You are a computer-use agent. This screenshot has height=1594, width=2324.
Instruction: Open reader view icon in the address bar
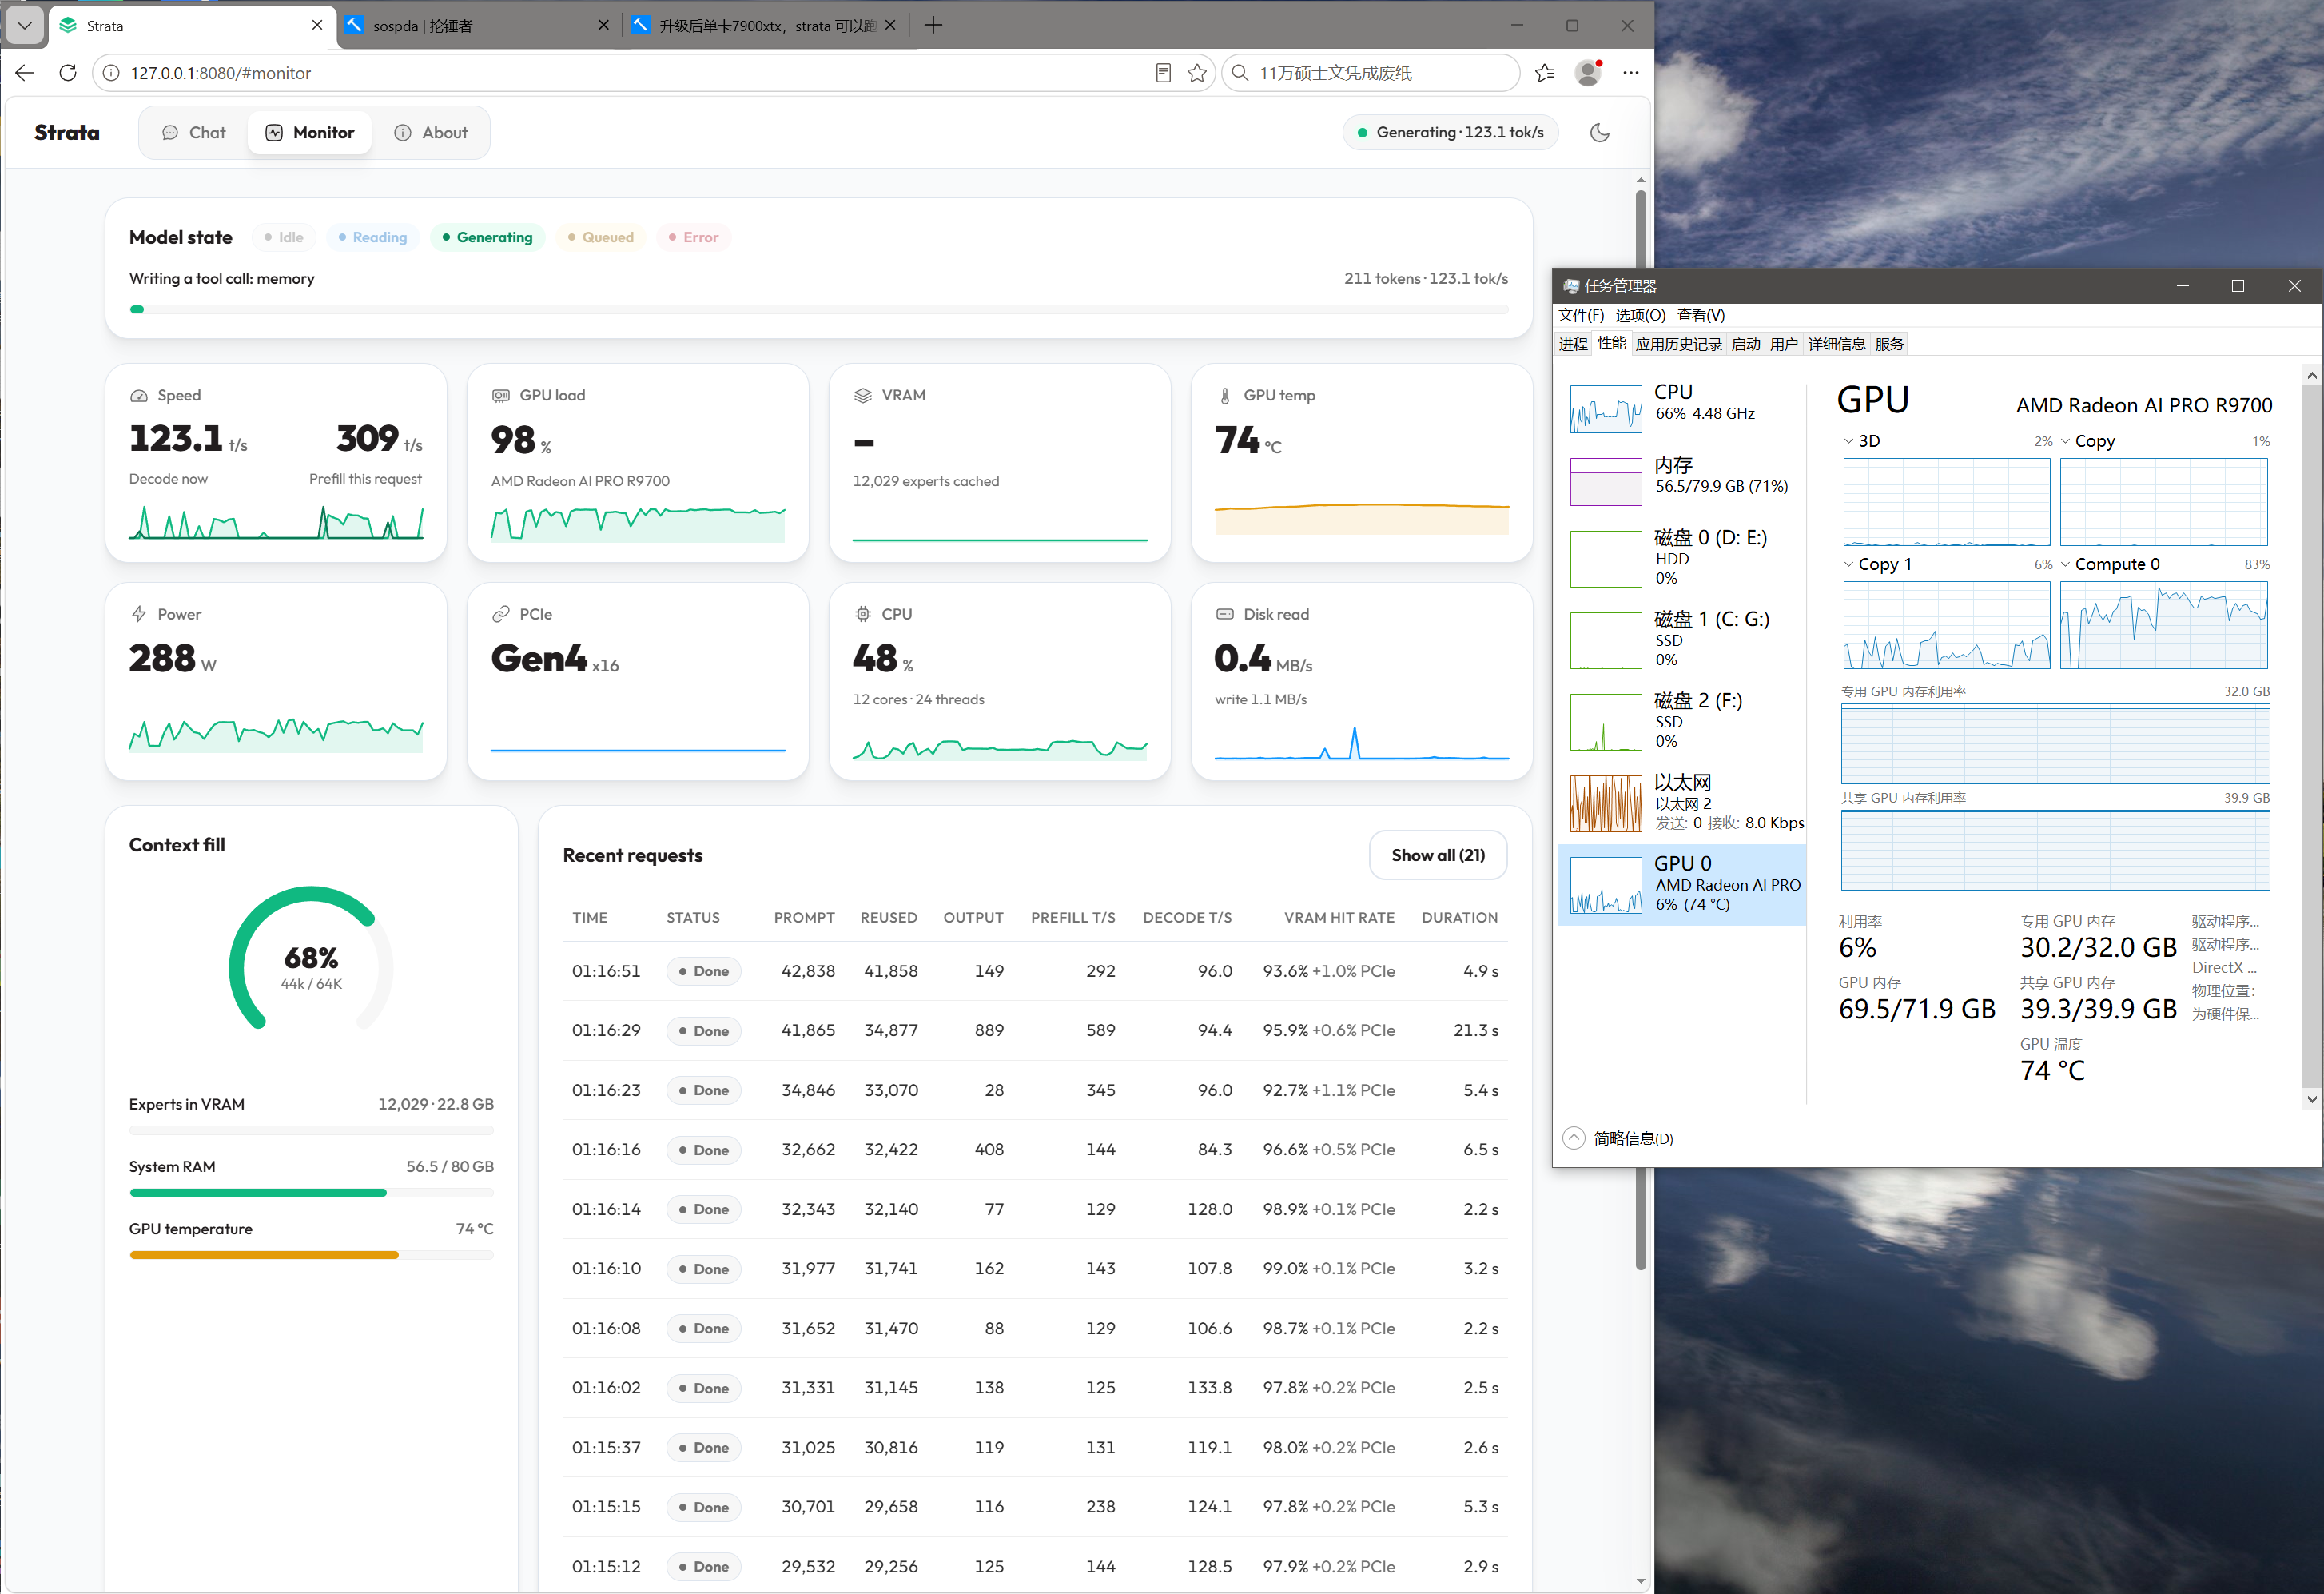[1163, 73]
